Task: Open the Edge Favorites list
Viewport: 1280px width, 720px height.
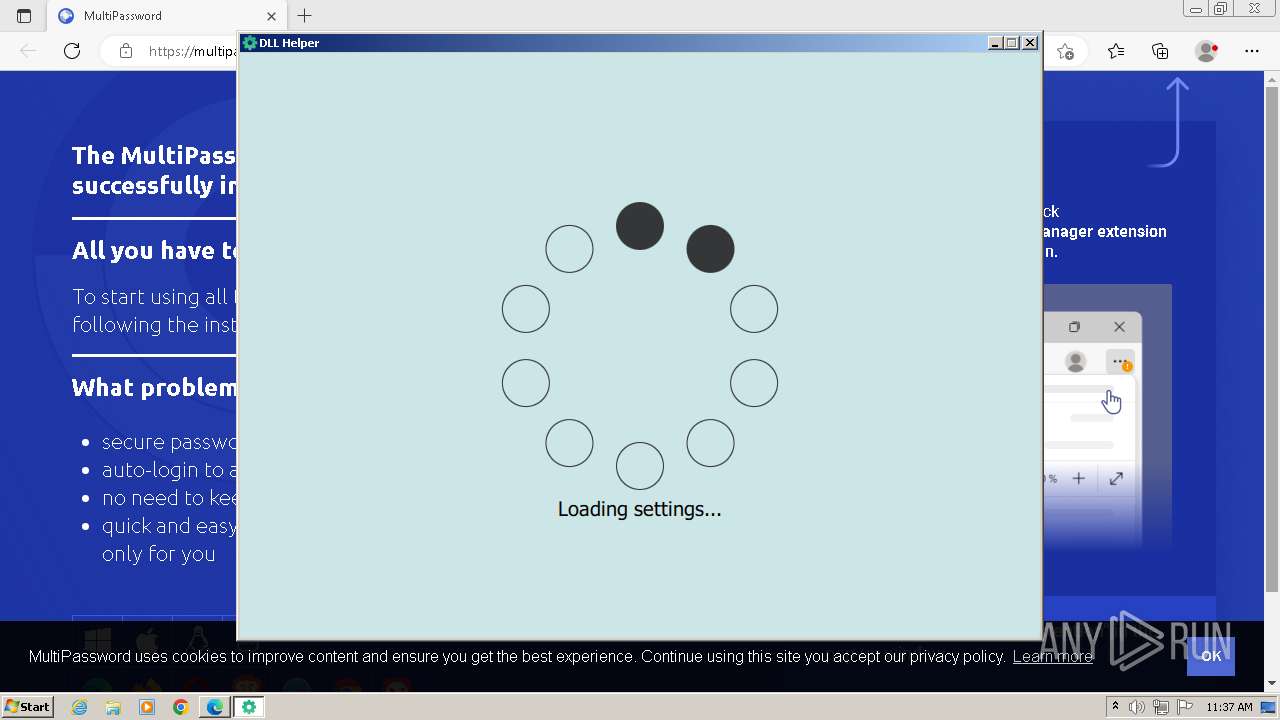Action: click(x=1116, y=51)
